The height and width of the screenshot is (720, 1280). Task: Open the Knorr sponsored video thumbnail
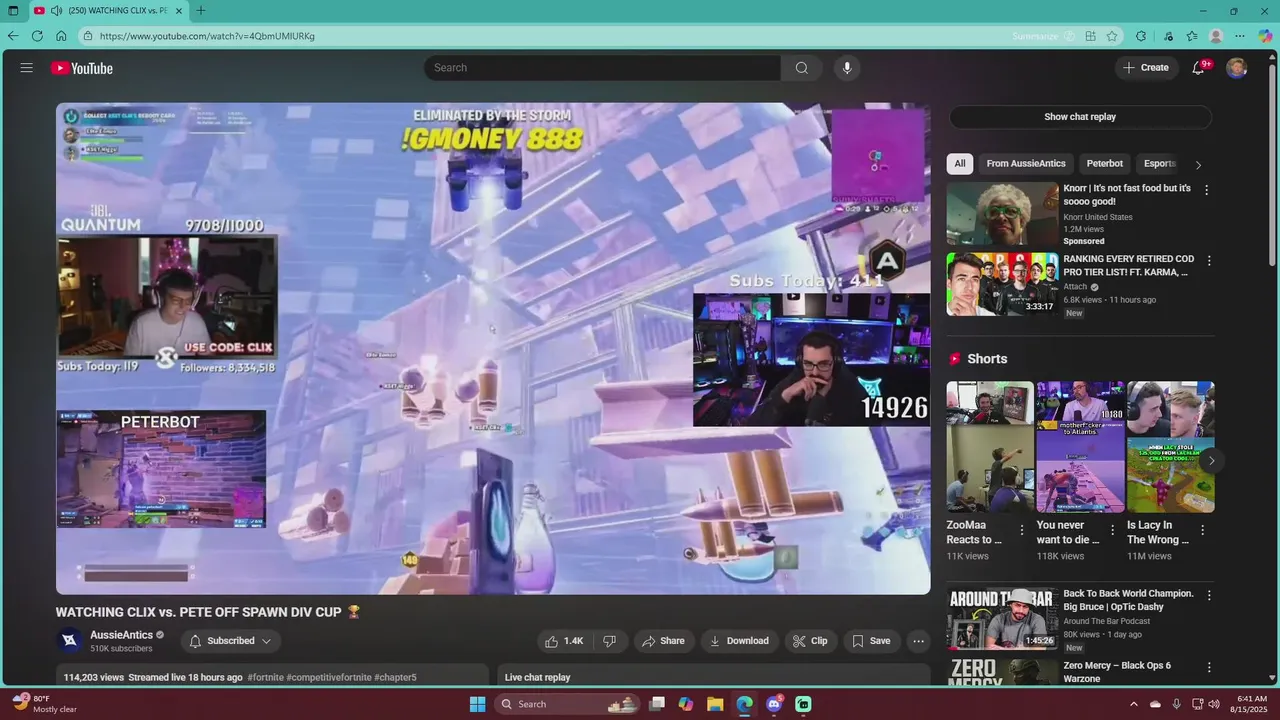1002,214
